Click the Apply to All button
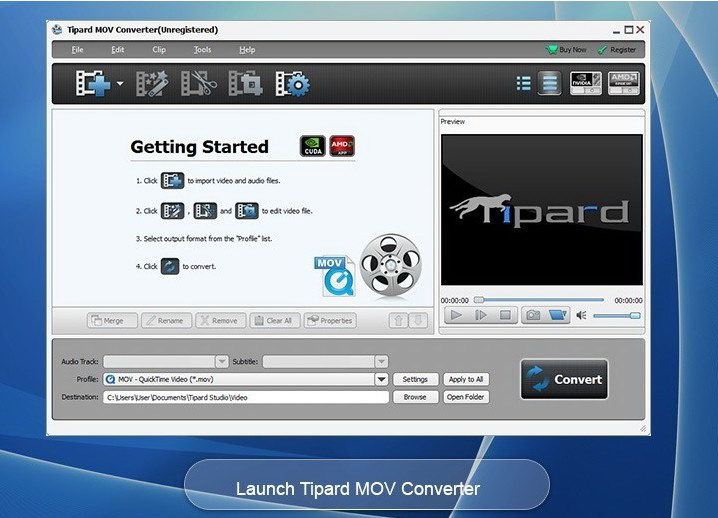Image resolution: width=718 pixels, height=518 pixels. click(466, 379)
